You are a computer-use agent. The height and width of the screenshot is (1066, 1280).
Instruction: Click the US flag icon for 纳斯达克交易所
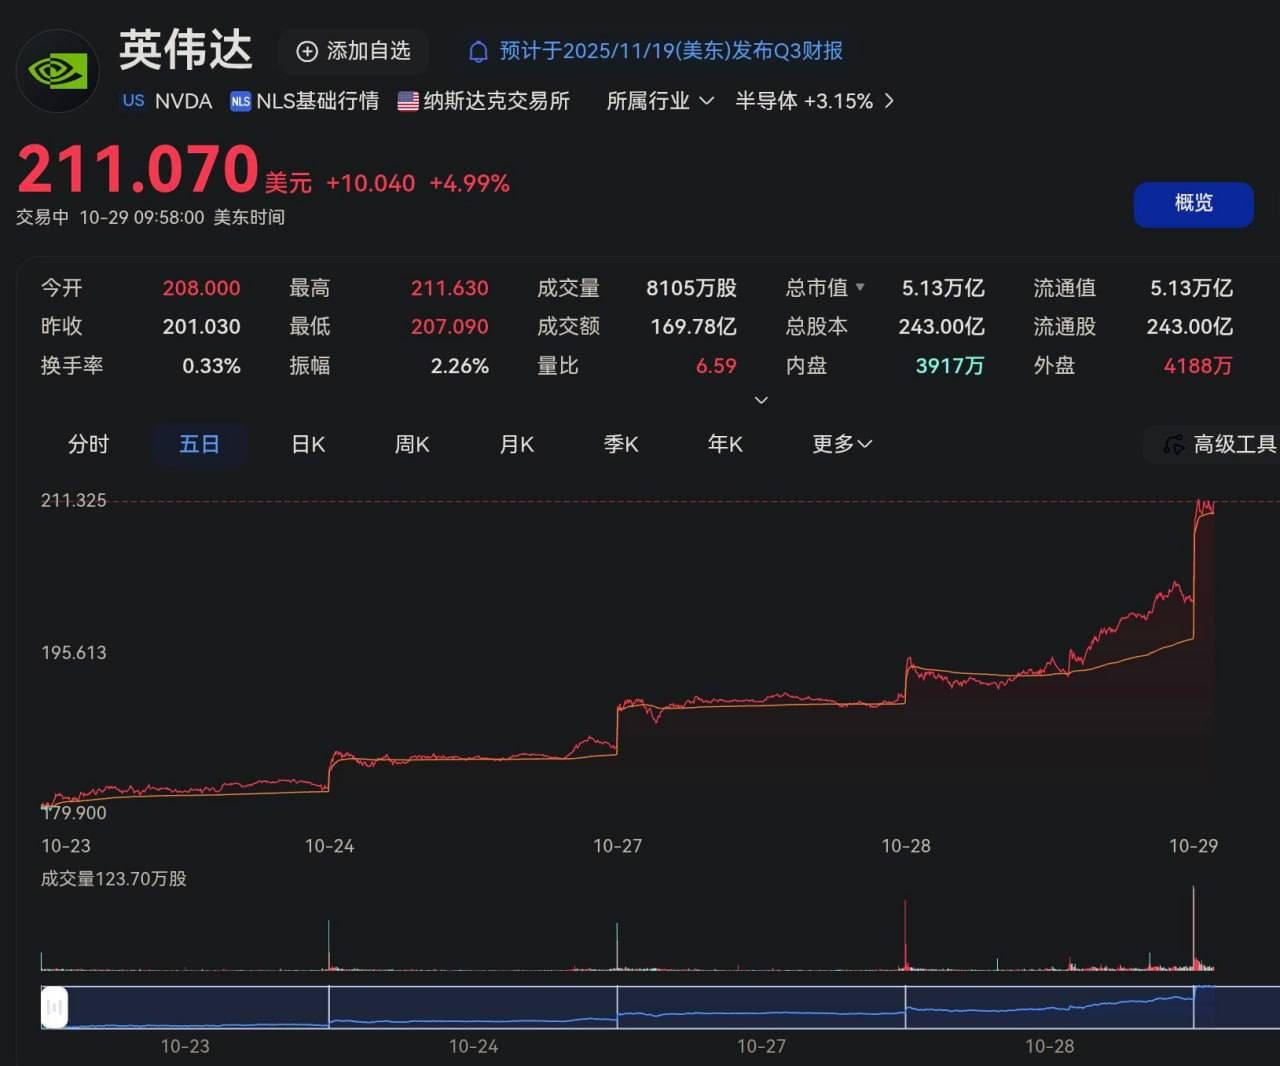[408, 101]
